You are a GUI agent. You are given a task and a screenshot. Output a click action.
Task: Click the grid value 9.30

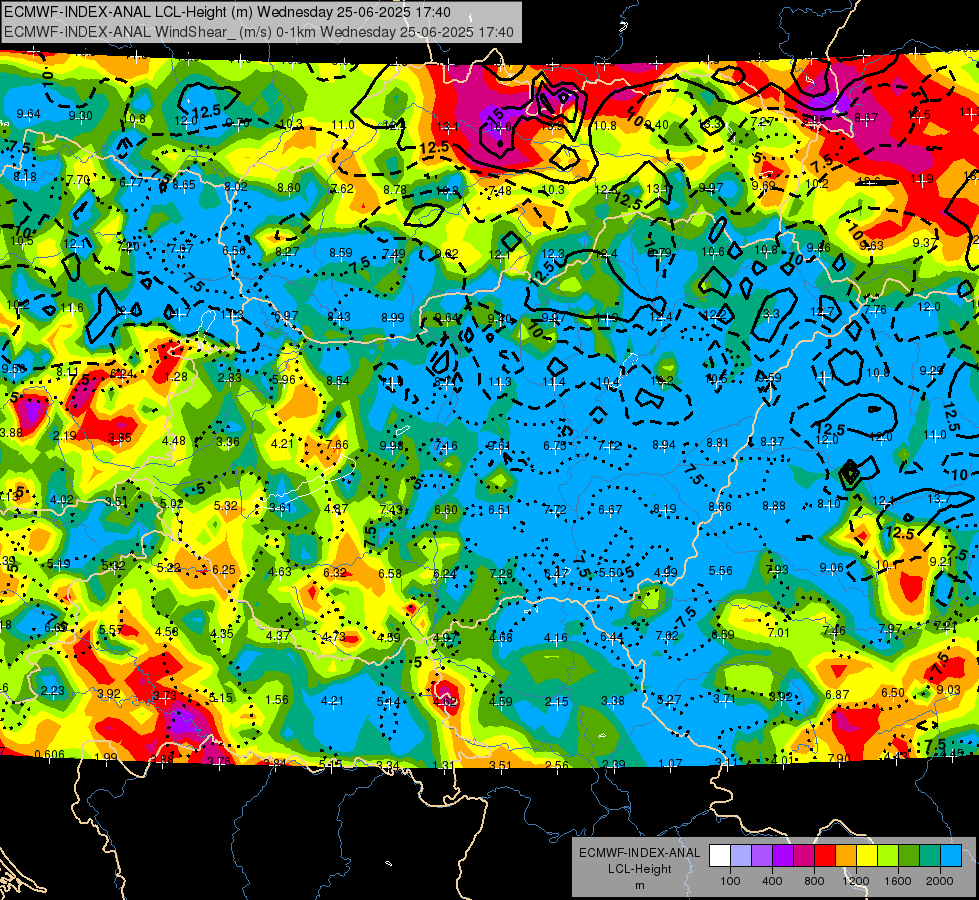point(81,116)
